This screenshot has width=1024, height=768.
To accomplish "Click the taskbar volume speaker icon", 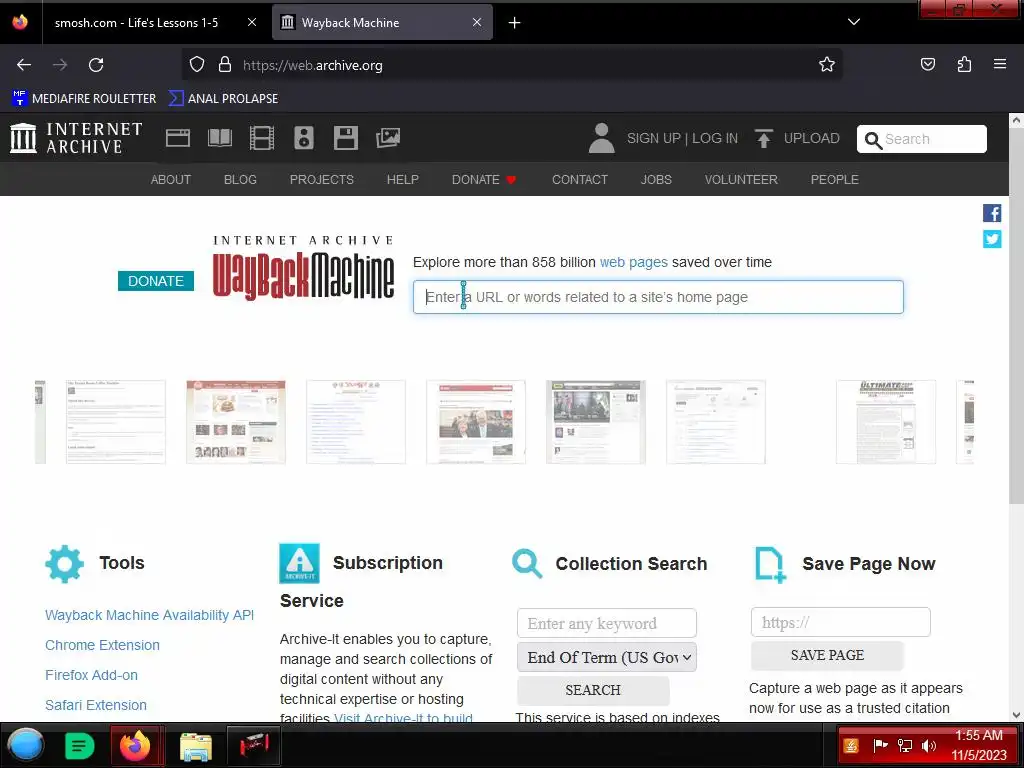I will click(x=929, y=746).
